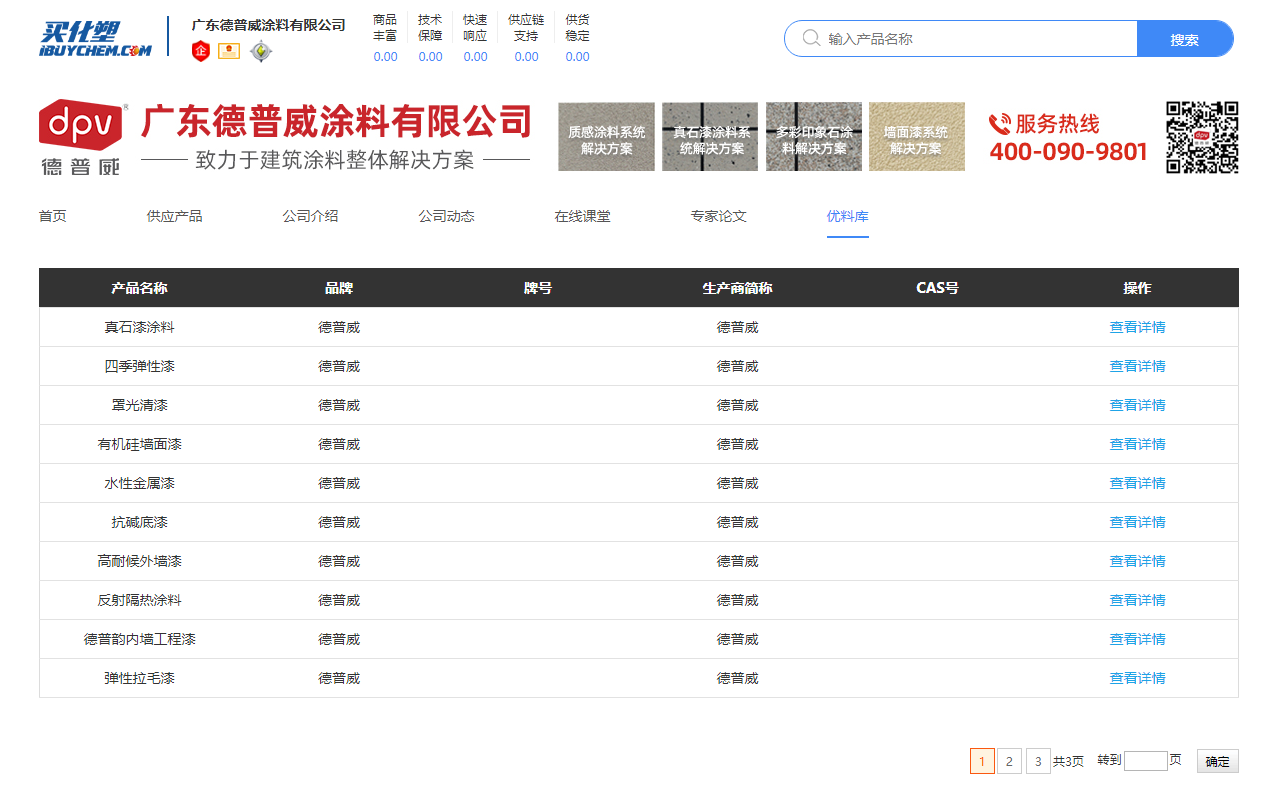The image size is (1286, 791).
Task: Click the dpv company logo
Action: point(82,138)
